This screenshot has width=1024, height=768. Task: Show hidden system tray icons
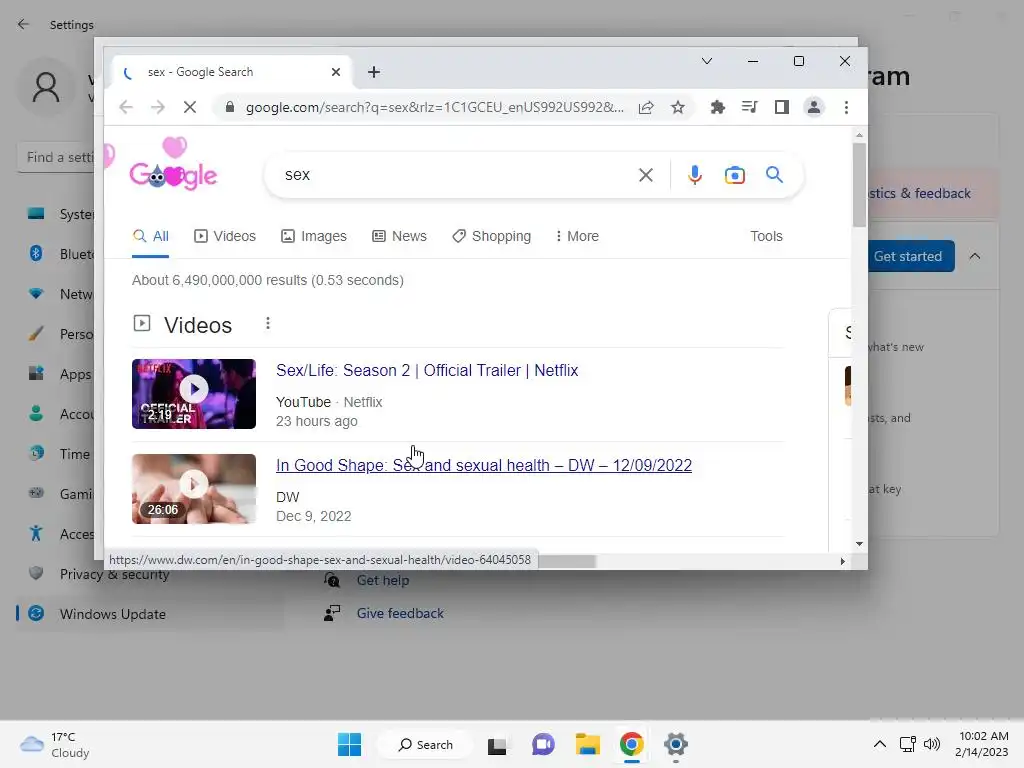pos(880,744)
